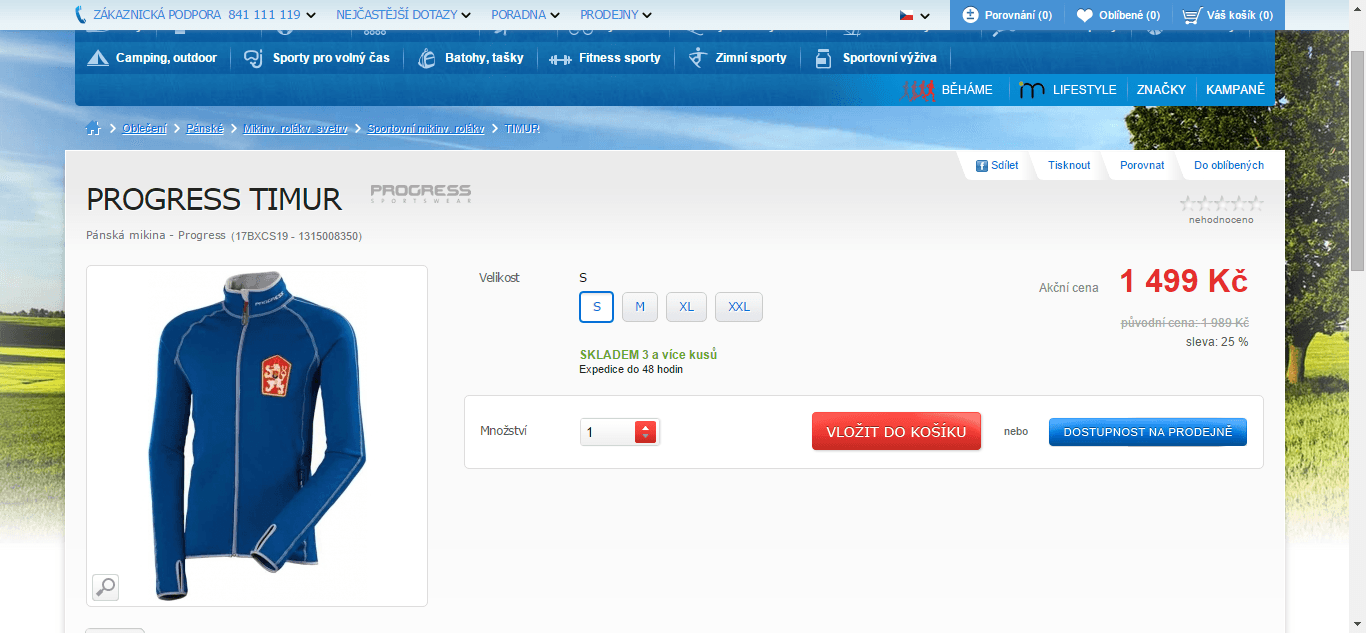The width and height of the screenshot is (1366, 633).
Task: Open the Czech flag language selector
Action: tap(914, 15)
